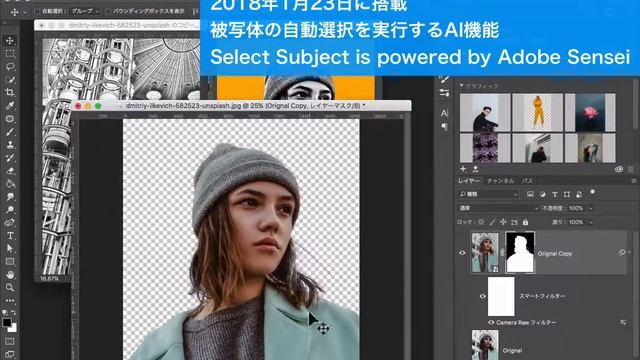640x360 pixels.
Task: Select the yellow figure library graphic
Action: click(x=537, y=112)
